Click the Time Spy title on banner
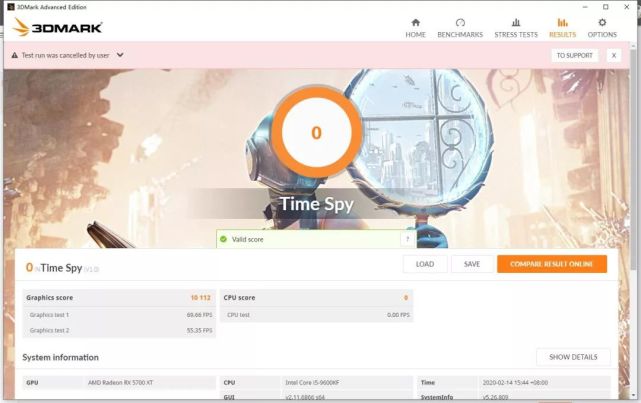 (316, 204)
